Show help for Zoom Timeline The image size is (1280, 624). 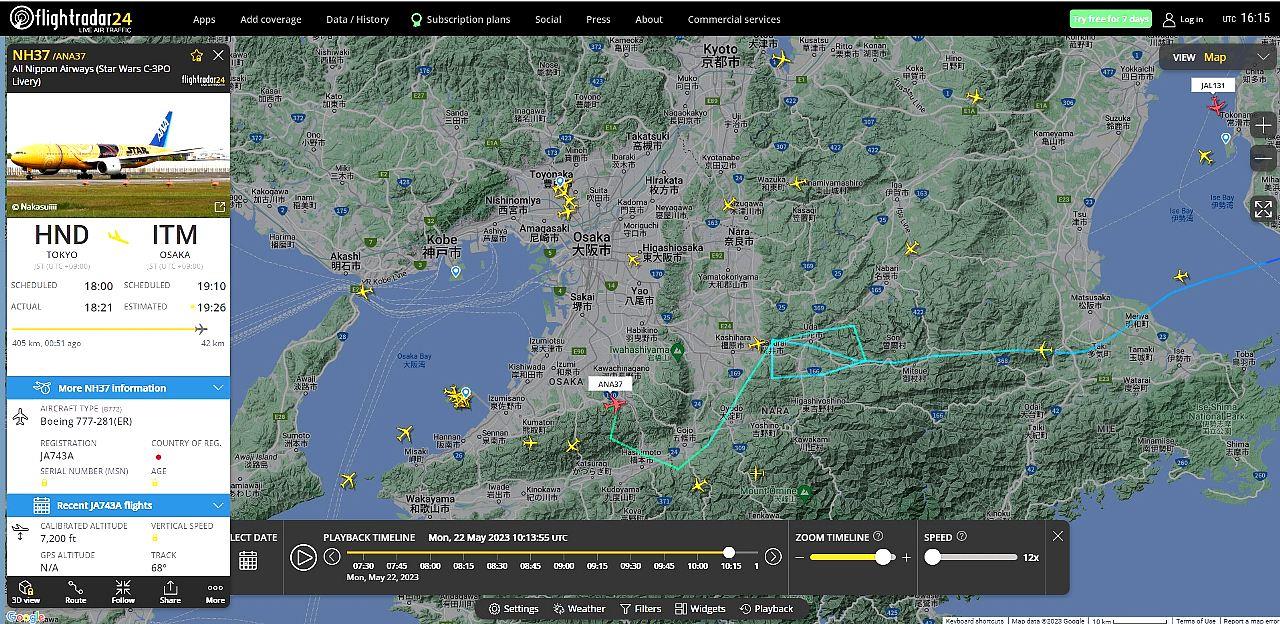tap(878, 537)
